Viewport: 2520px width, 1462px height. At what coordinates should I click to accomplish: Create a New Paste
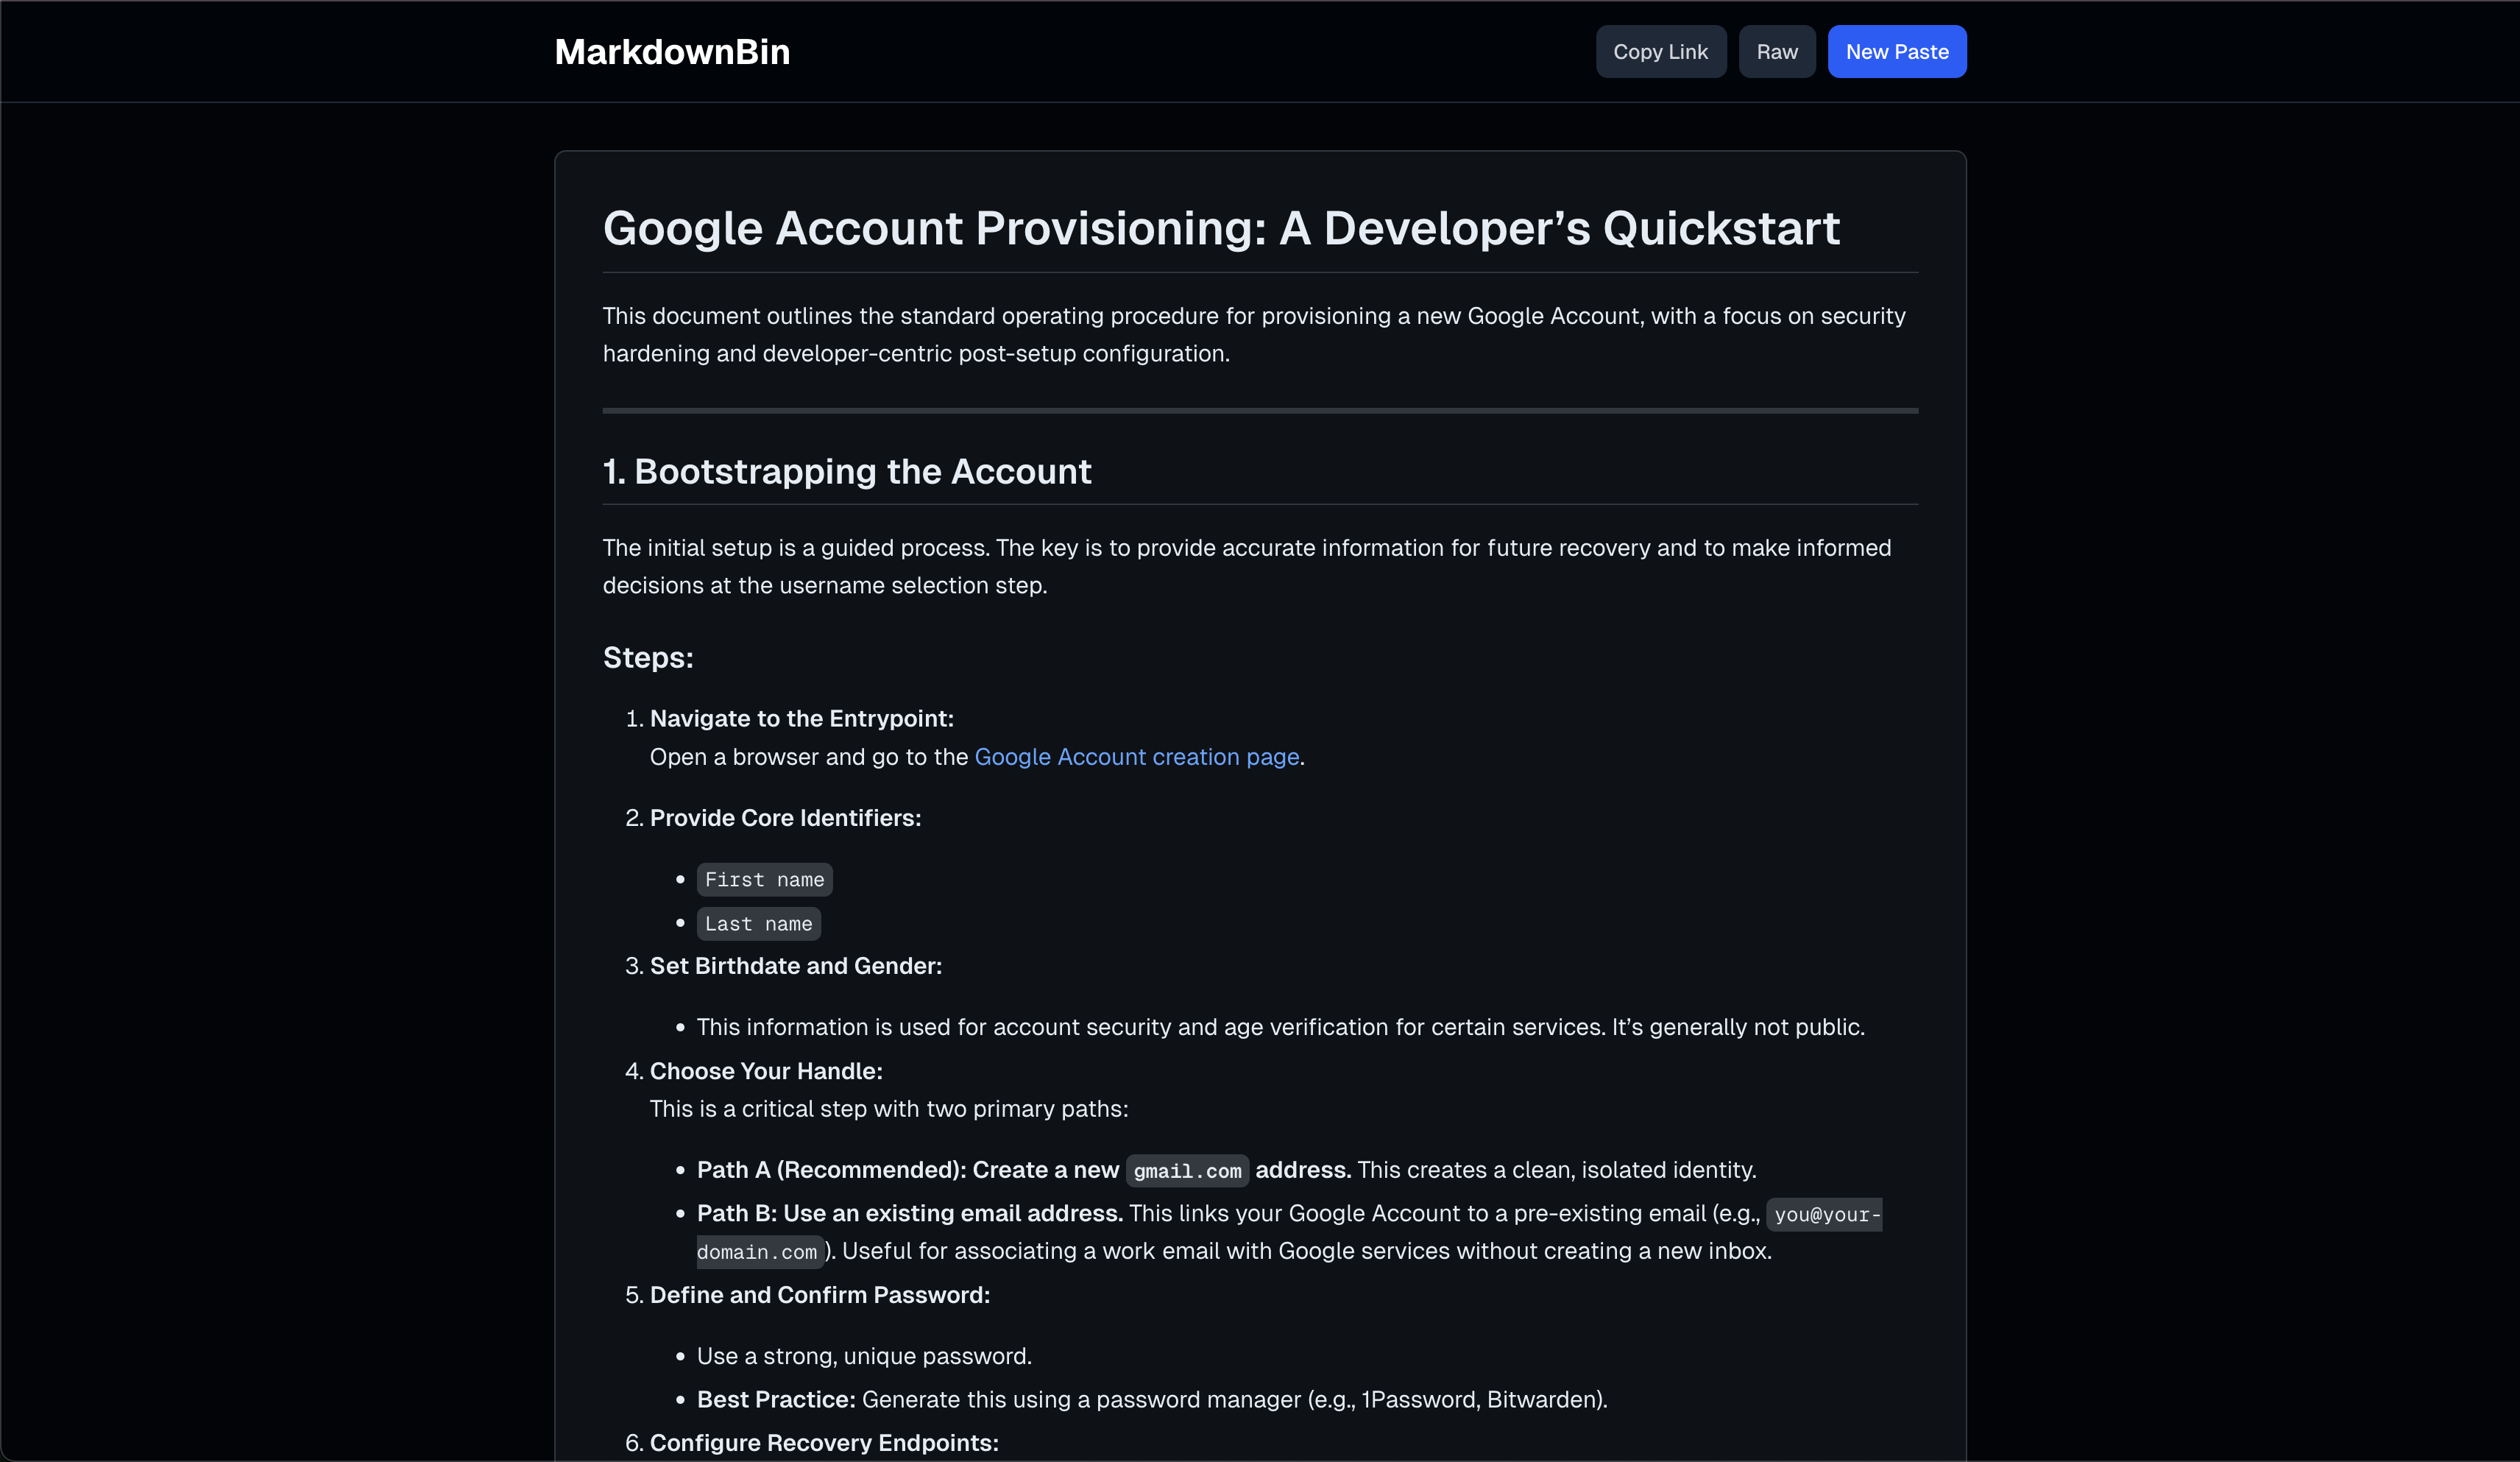pyautogui.click(x=1896, y=52)
